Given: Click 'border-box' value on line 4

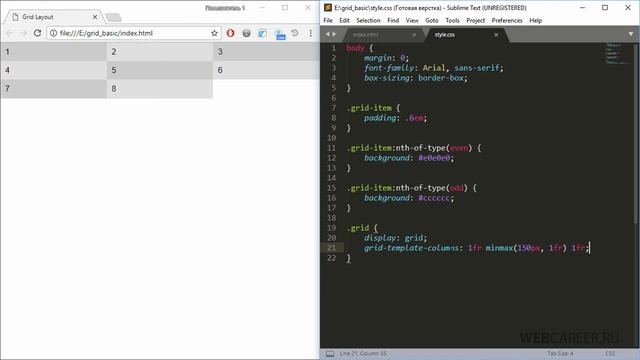Looking at the screenshot, I should pyautogui.click(x=441, y=78).
